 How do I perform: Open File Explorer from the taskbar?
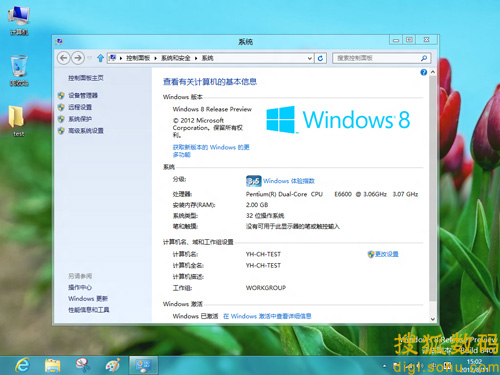click(53, 365)
